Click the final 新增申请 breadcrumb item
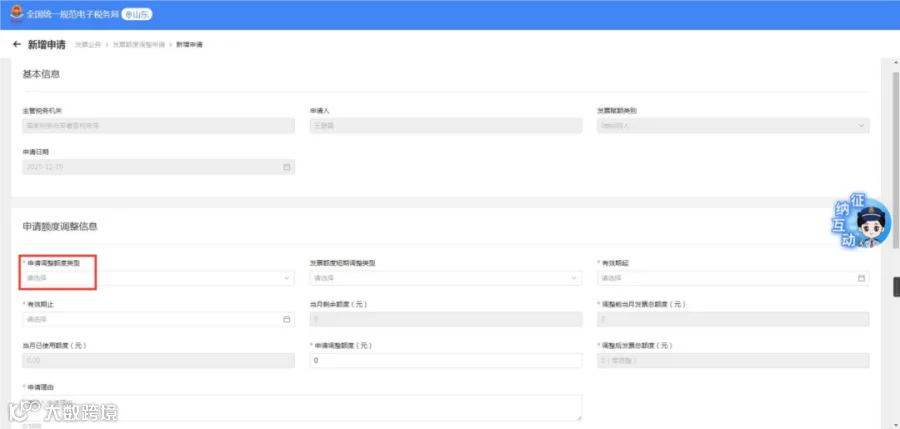900x429 pixels. [x=189, y=45]
